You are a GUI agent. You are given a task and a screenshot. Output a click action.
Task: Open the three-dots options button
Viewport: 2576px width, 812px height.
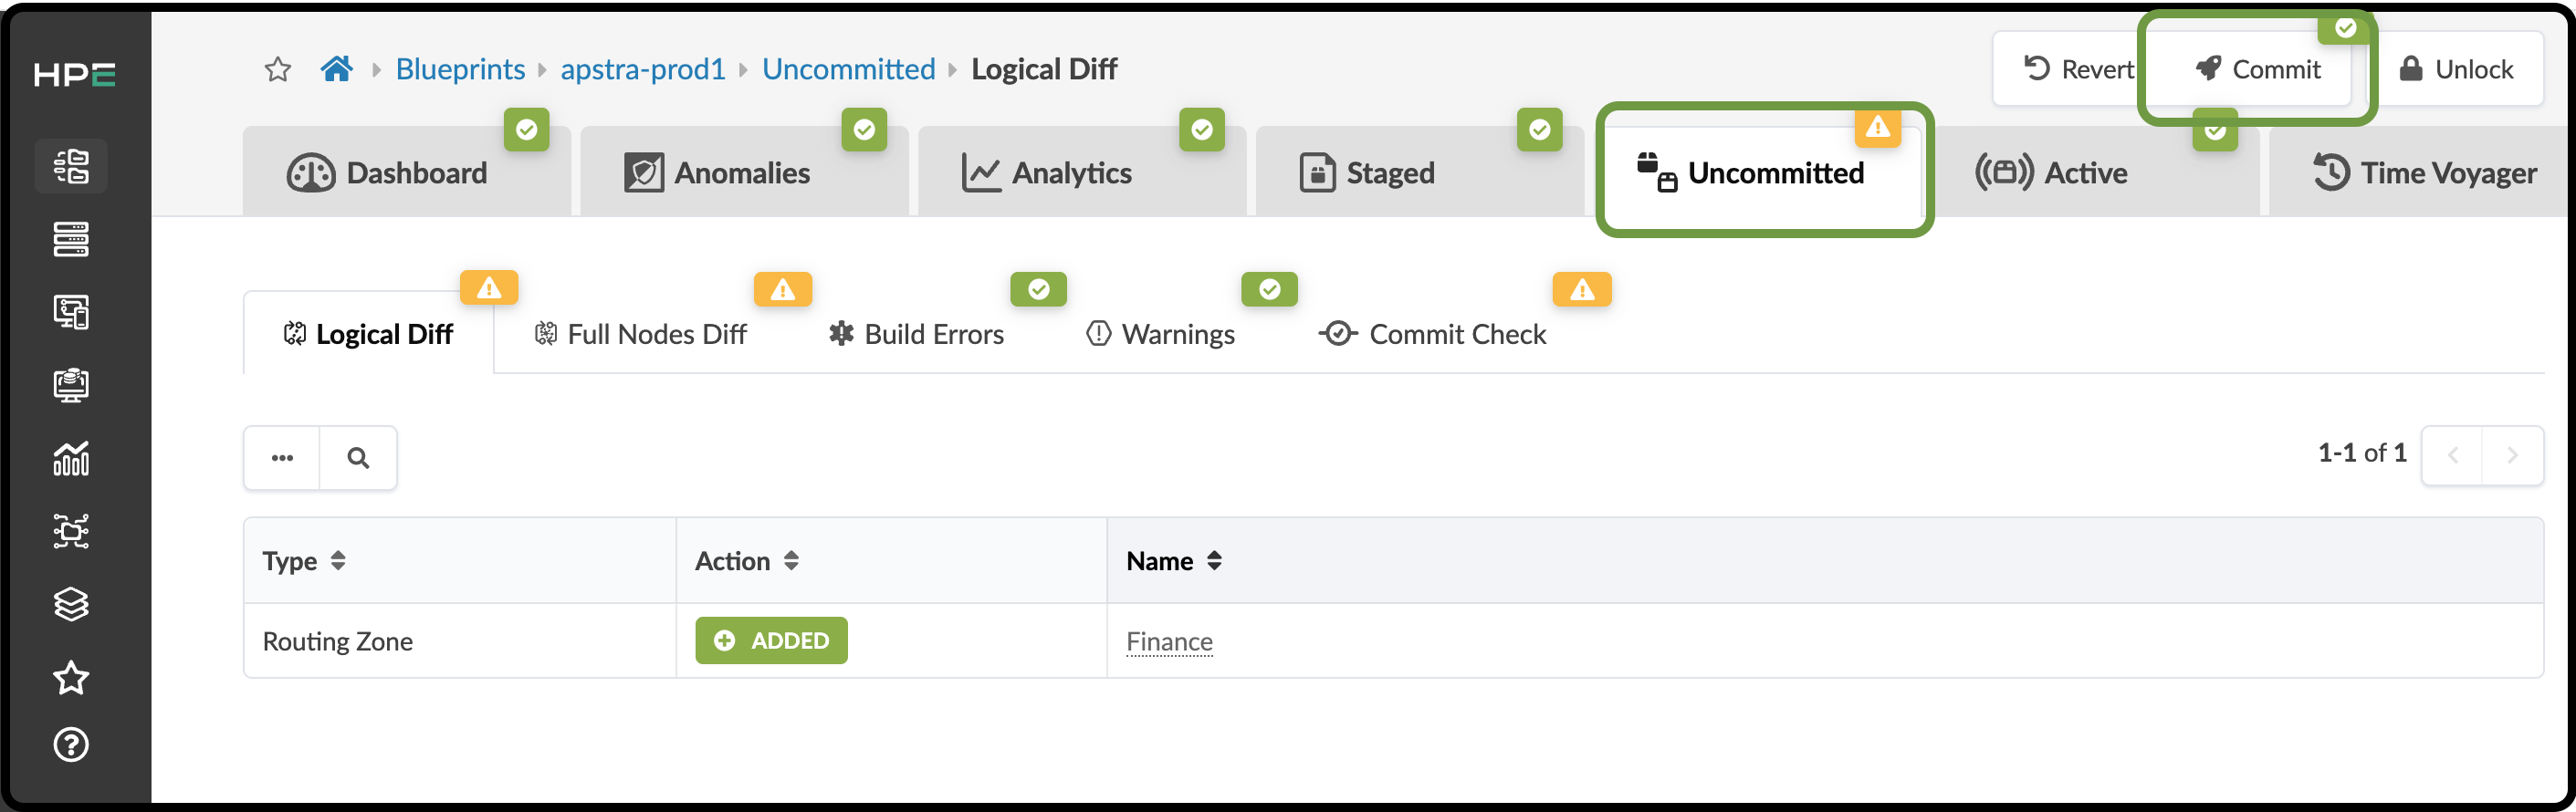point(282,458)
